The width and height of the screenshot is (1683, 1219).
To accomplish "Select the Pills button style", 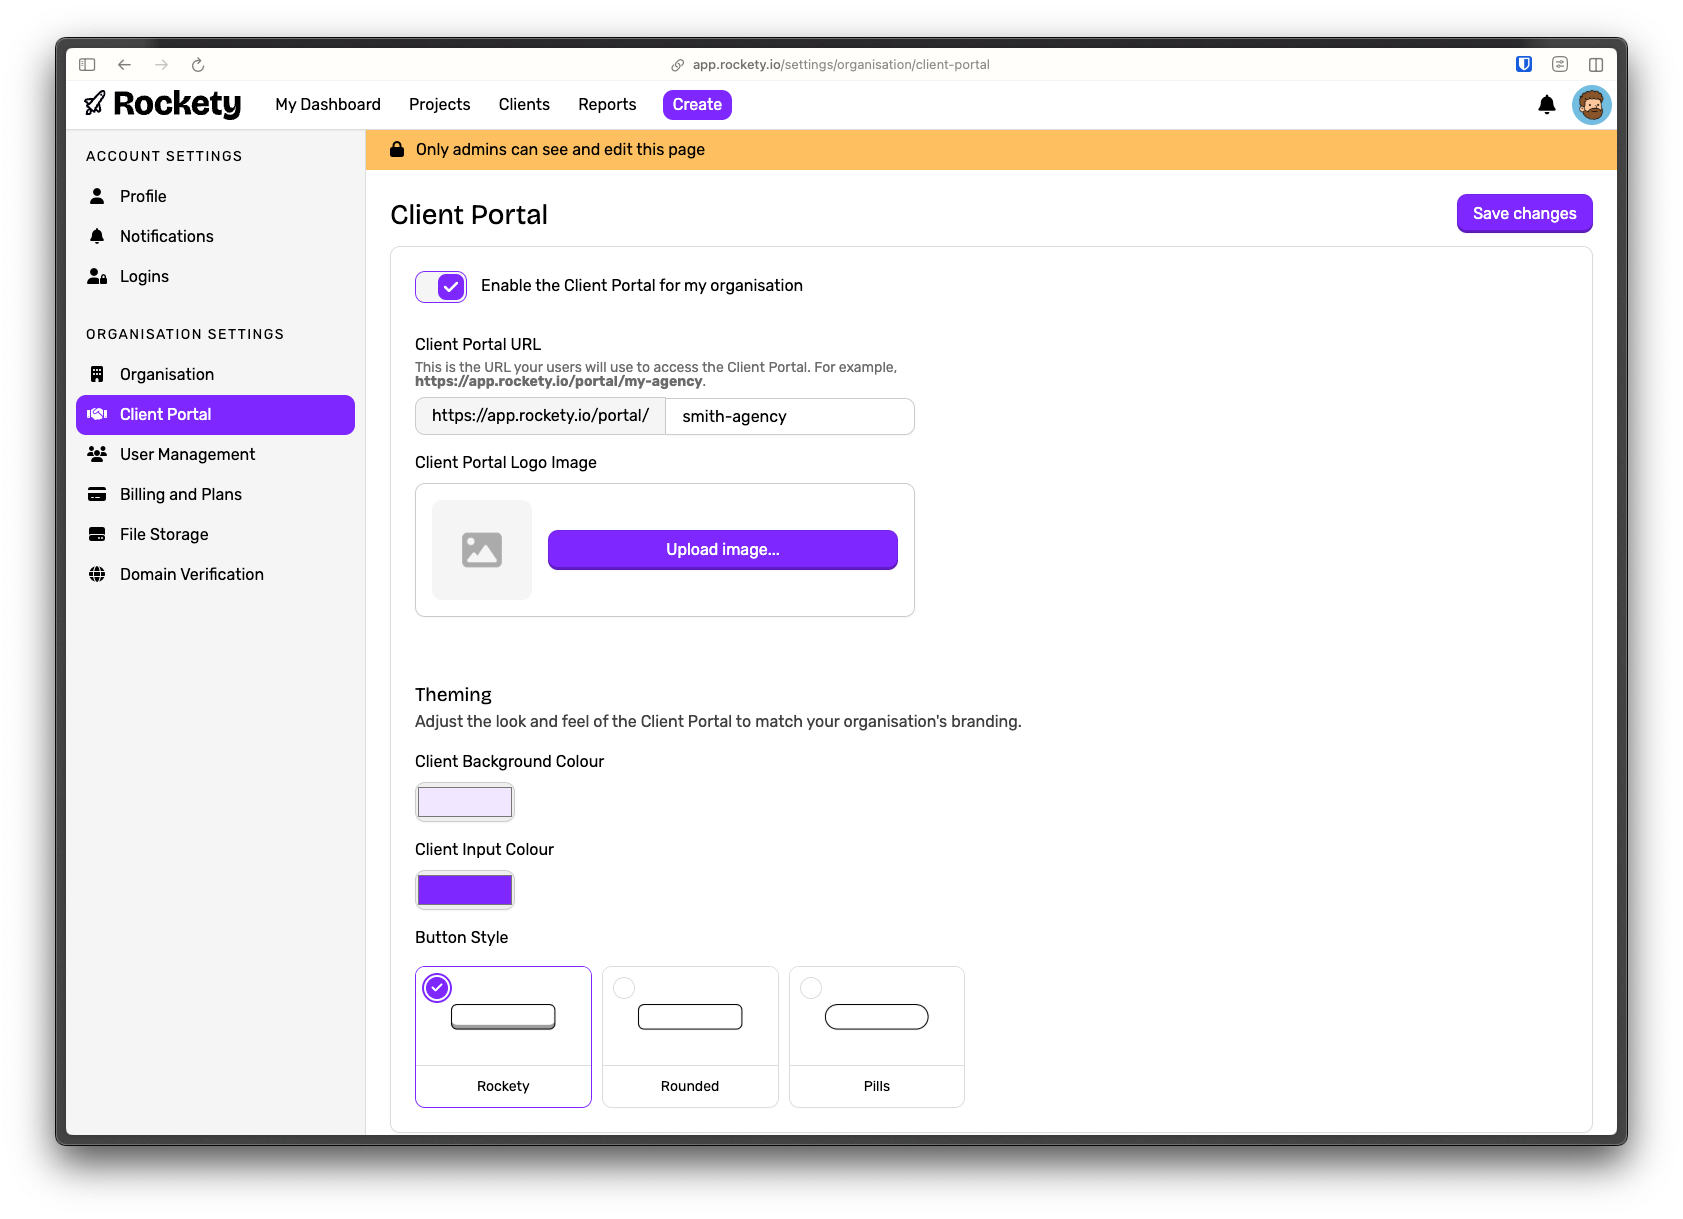I will click(x=876, y=1036).
